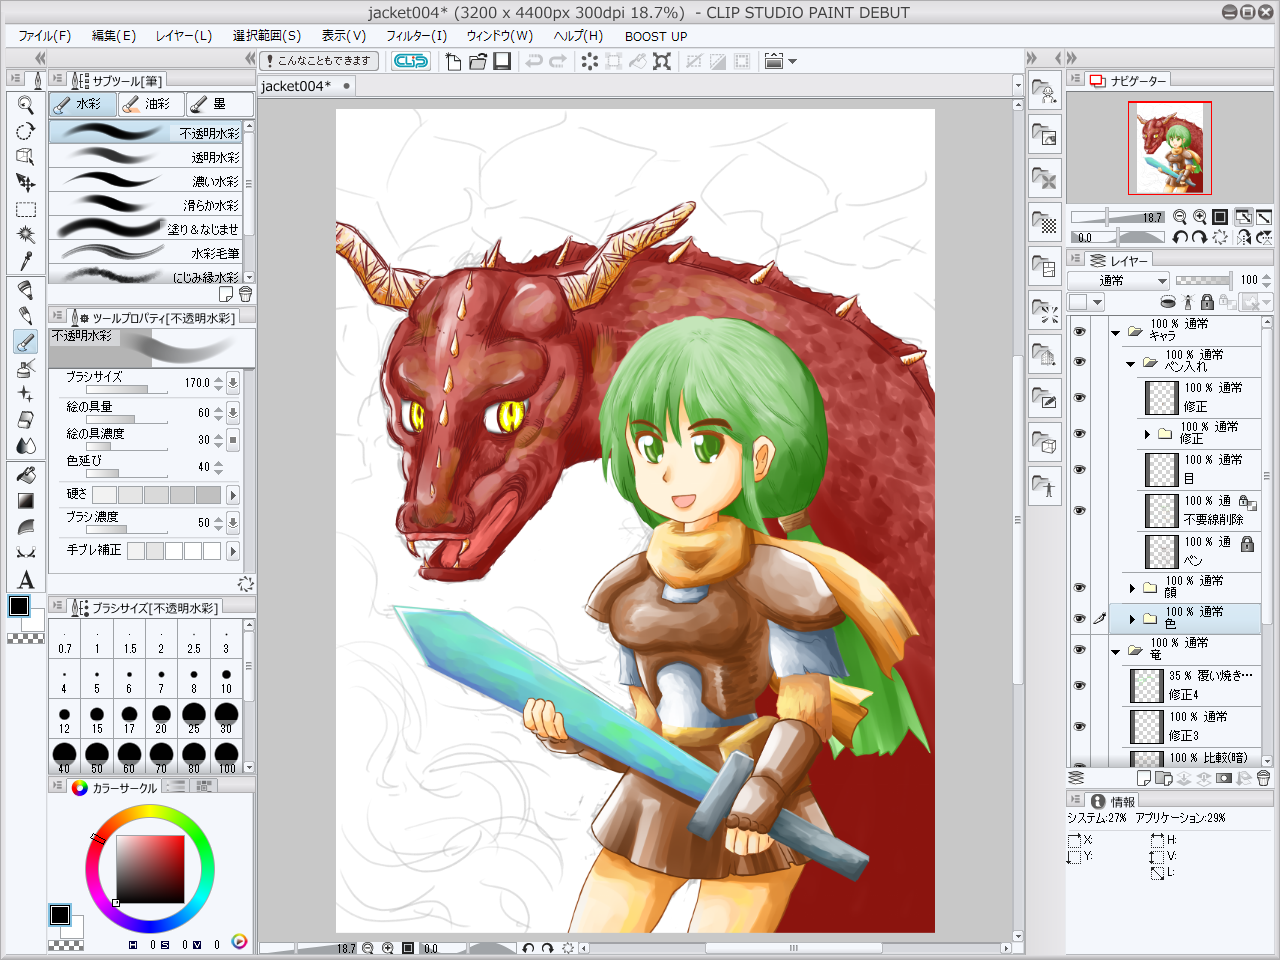Open the フィルター(I) menu
The height and width of the screenshot is (960, 1280).
tap(416, 36)
